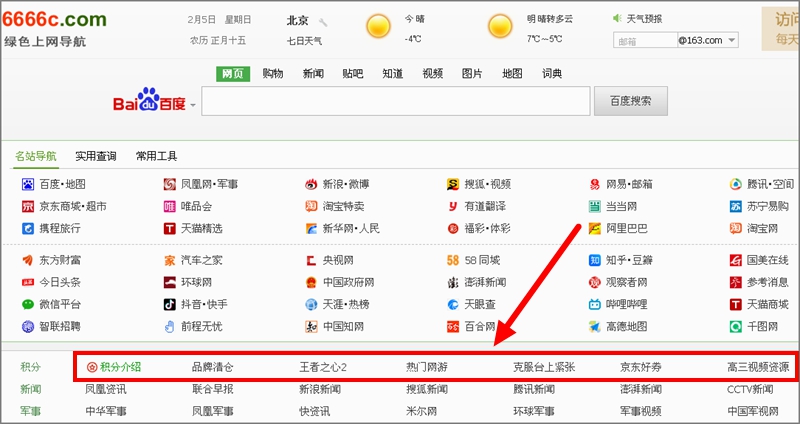The image size is (800, 424).
Task: Click the Zhihu blue icon
Action: point(594,260)
